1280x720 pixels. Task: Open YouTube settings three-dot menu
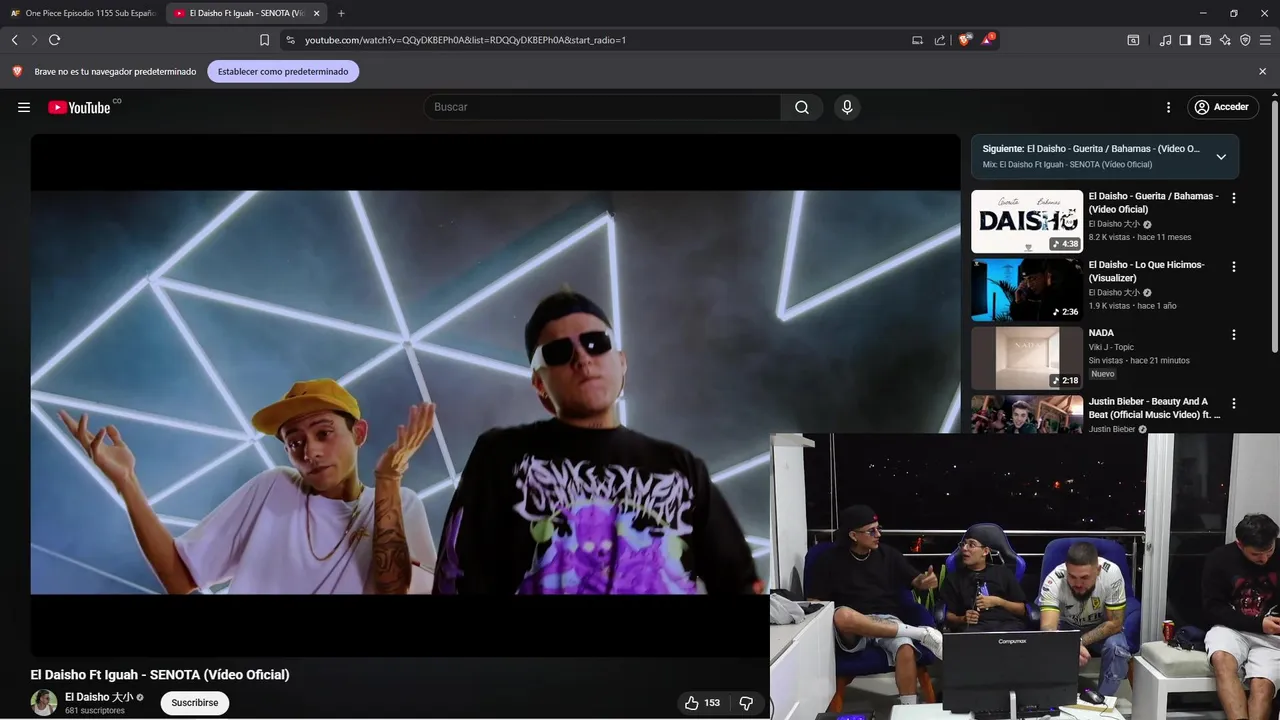[x=1168, y=107]
